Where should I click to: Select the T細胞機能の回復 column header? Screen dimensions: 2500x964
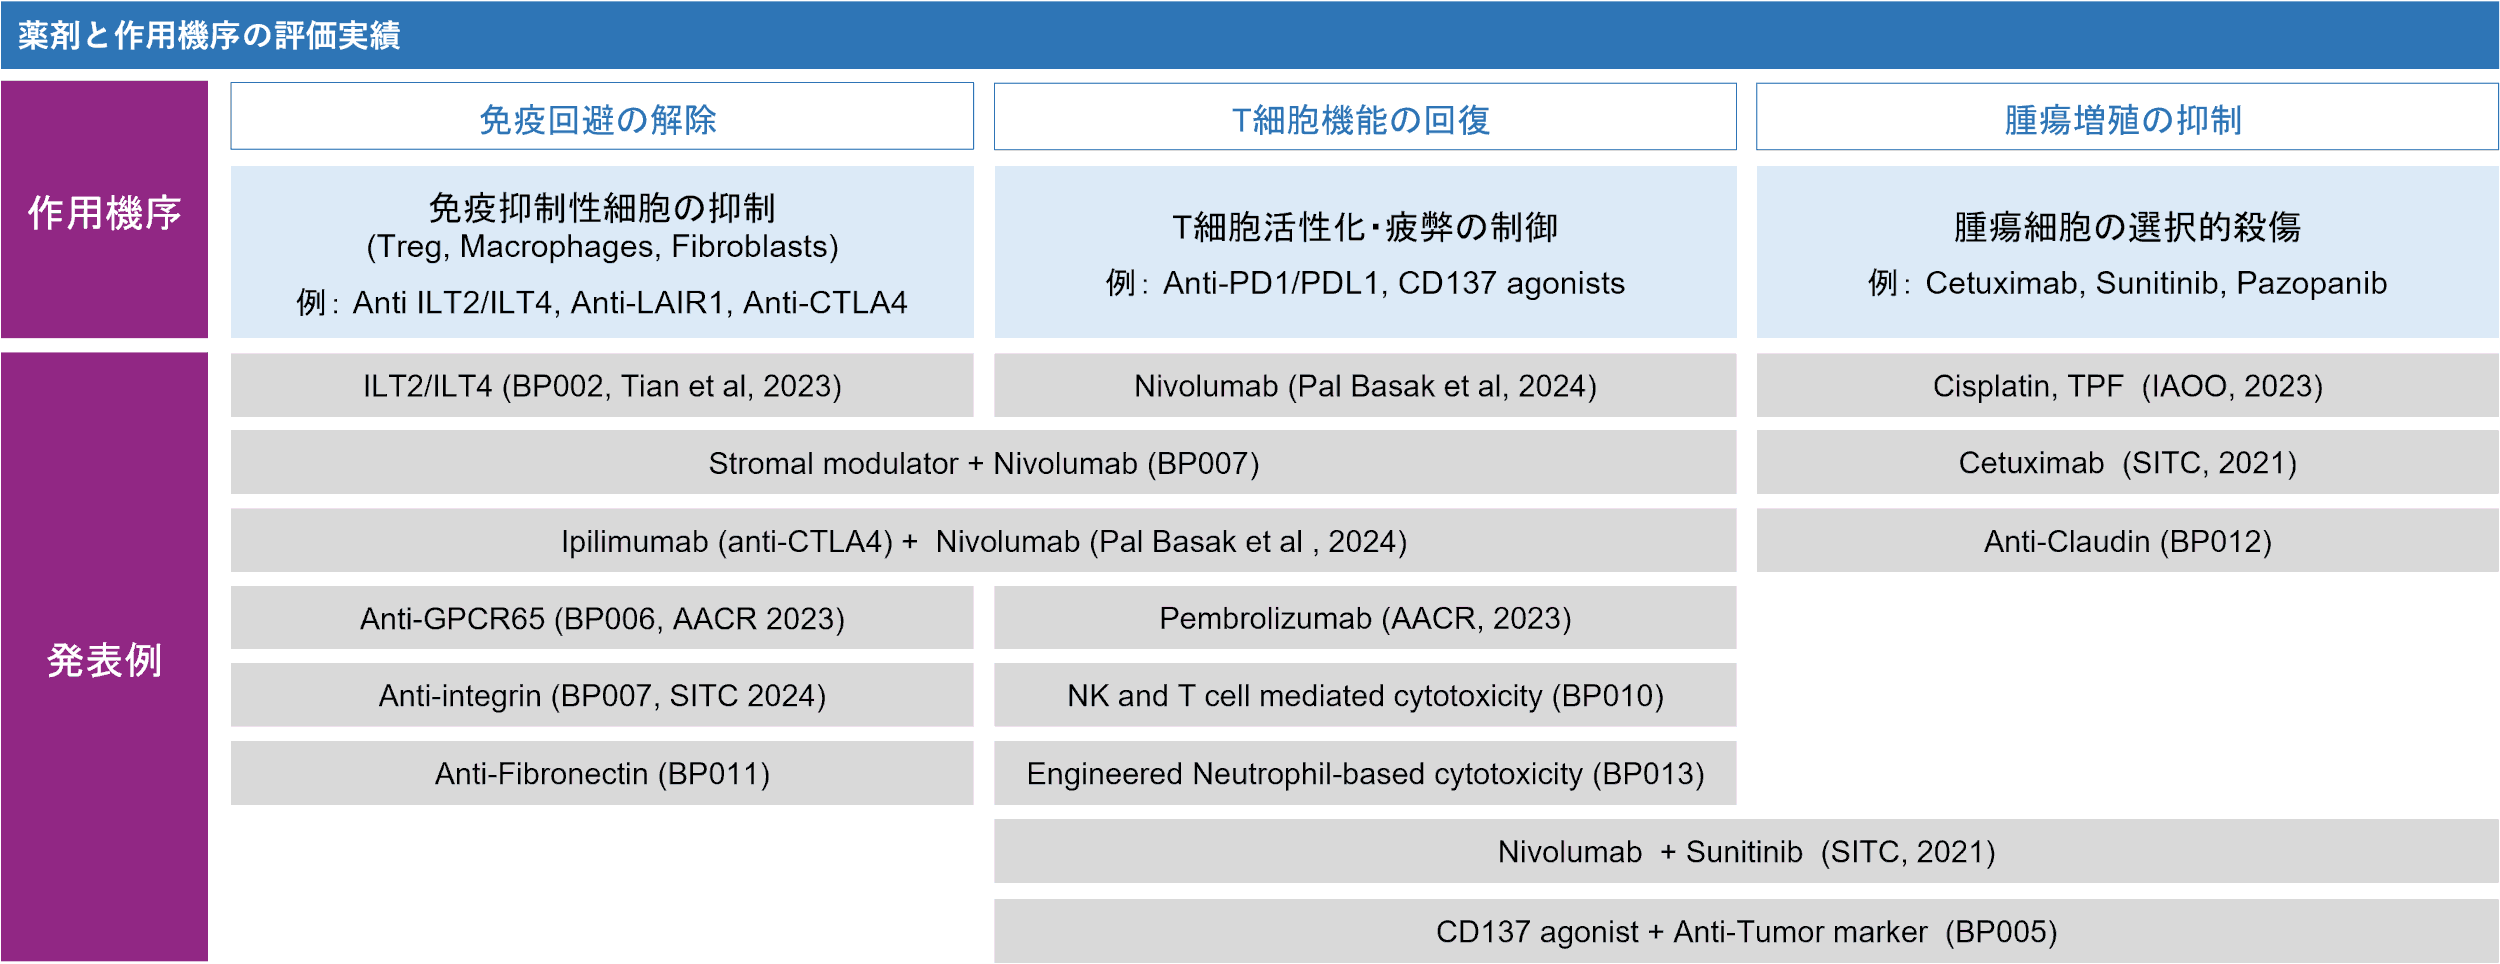click(x=1364, y=118)
